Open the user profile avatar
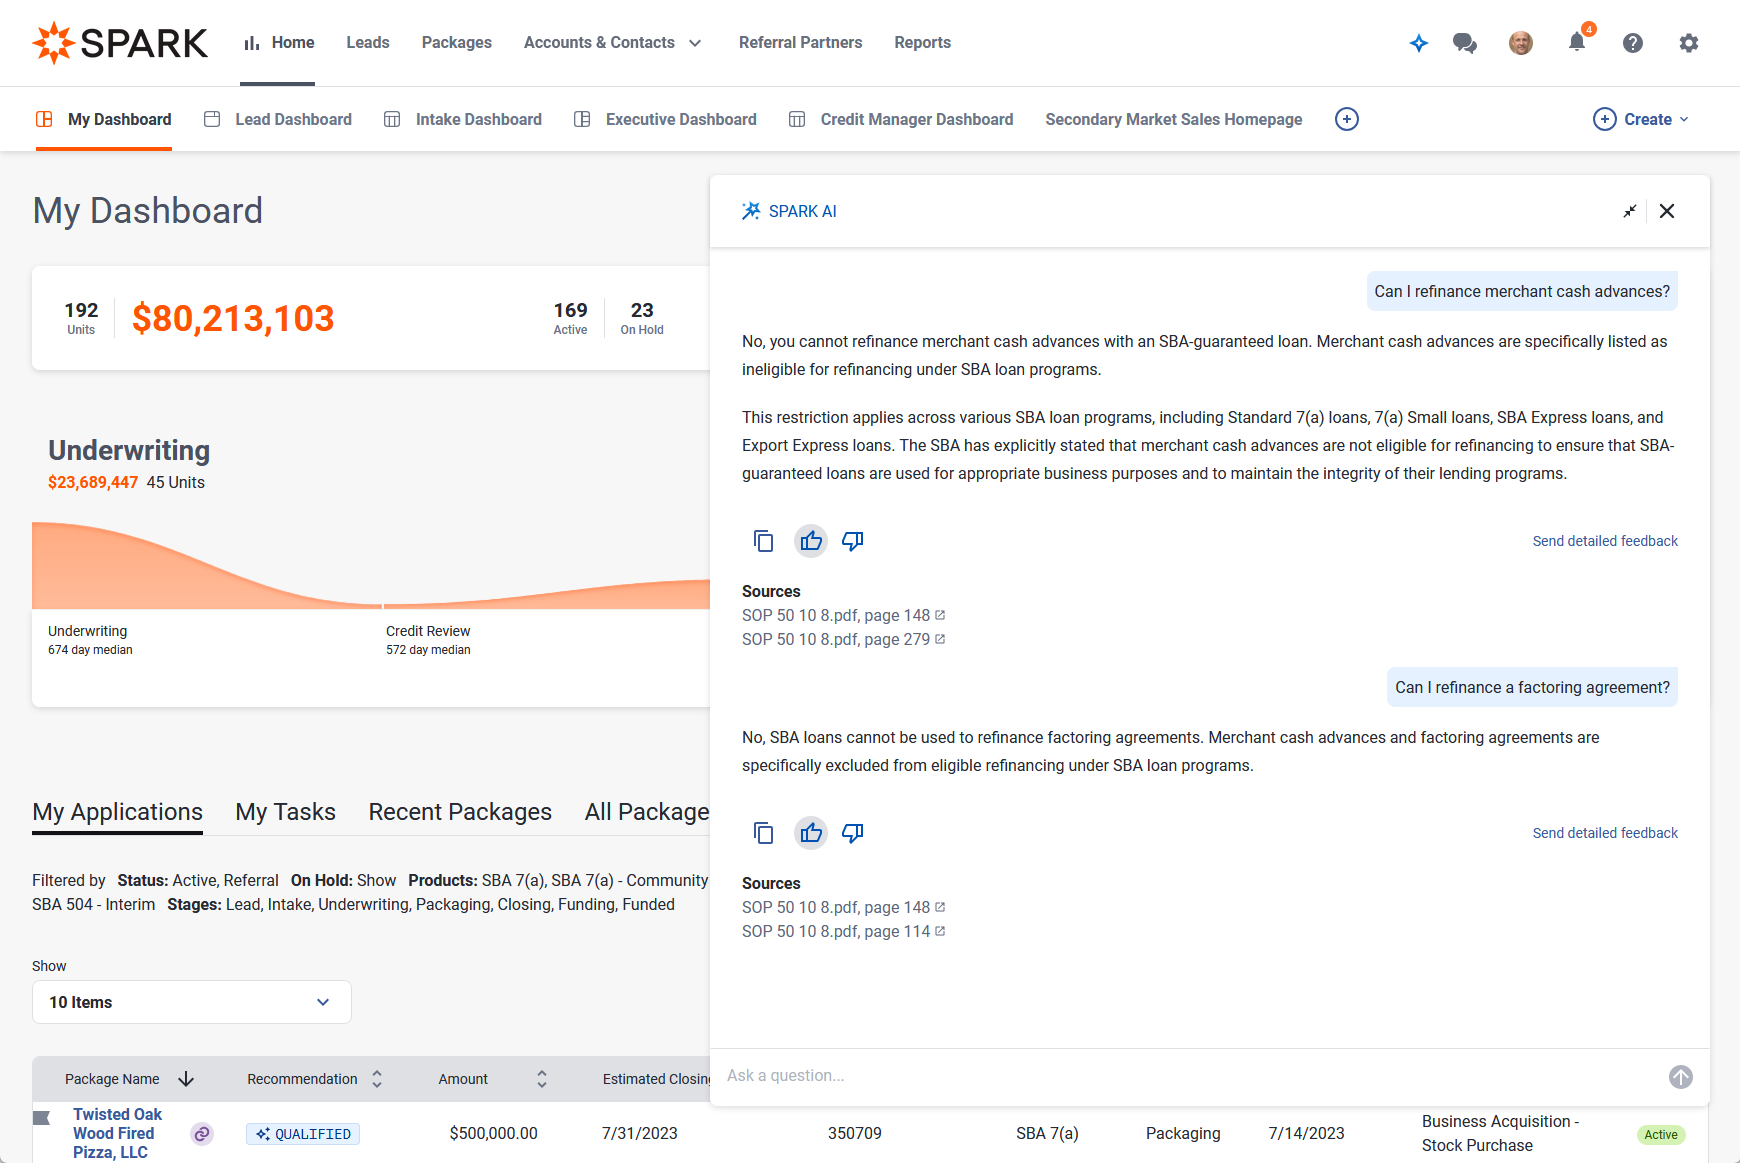The image size is (1740, 1163). tap(1521, 43)
